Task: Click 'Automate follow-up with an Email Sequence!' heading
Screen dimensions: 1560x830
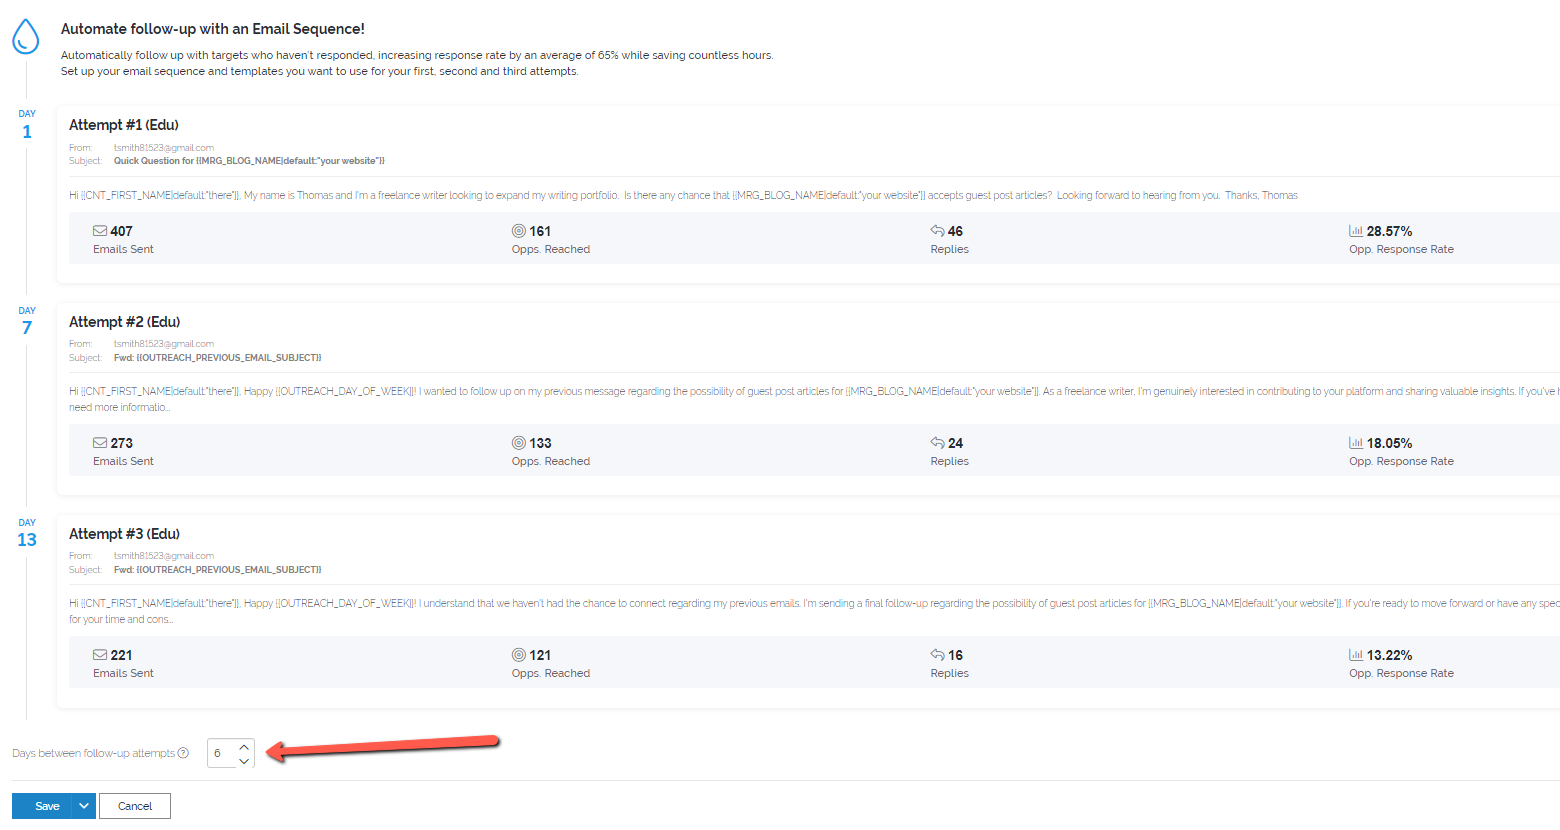Action: [x=213, y=29]
